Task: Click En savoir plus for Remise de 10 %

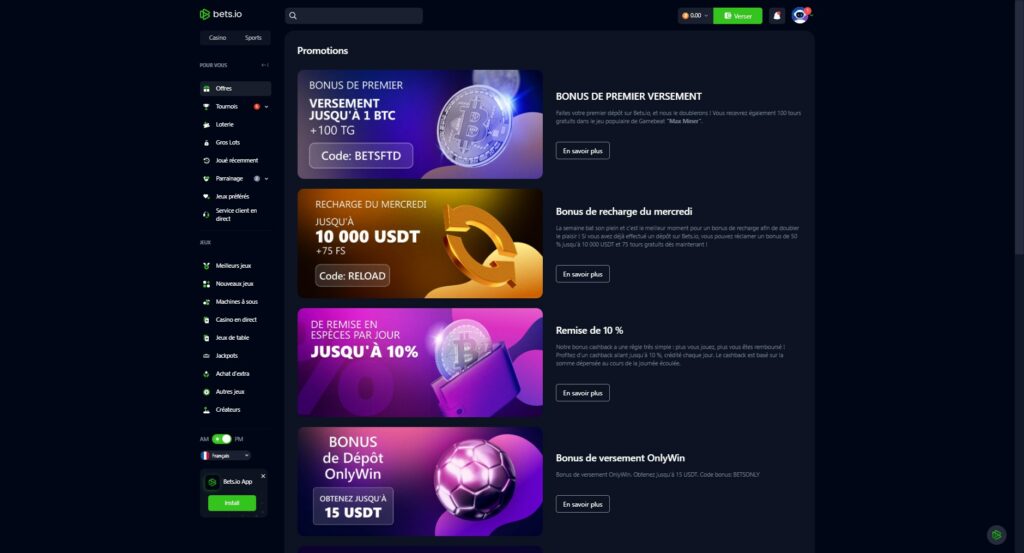Action: tap(583, 393)
